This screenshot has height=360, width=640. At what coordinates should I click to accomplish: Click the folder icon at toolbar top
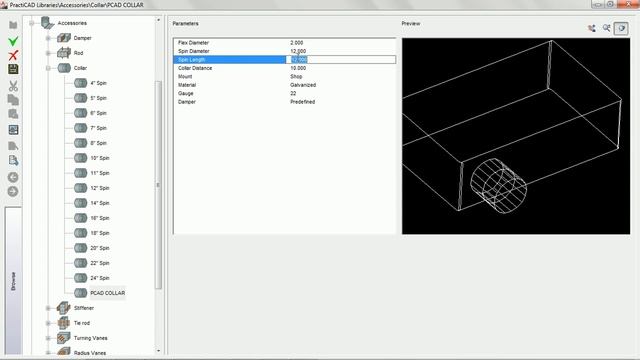(x=13, y=25)
